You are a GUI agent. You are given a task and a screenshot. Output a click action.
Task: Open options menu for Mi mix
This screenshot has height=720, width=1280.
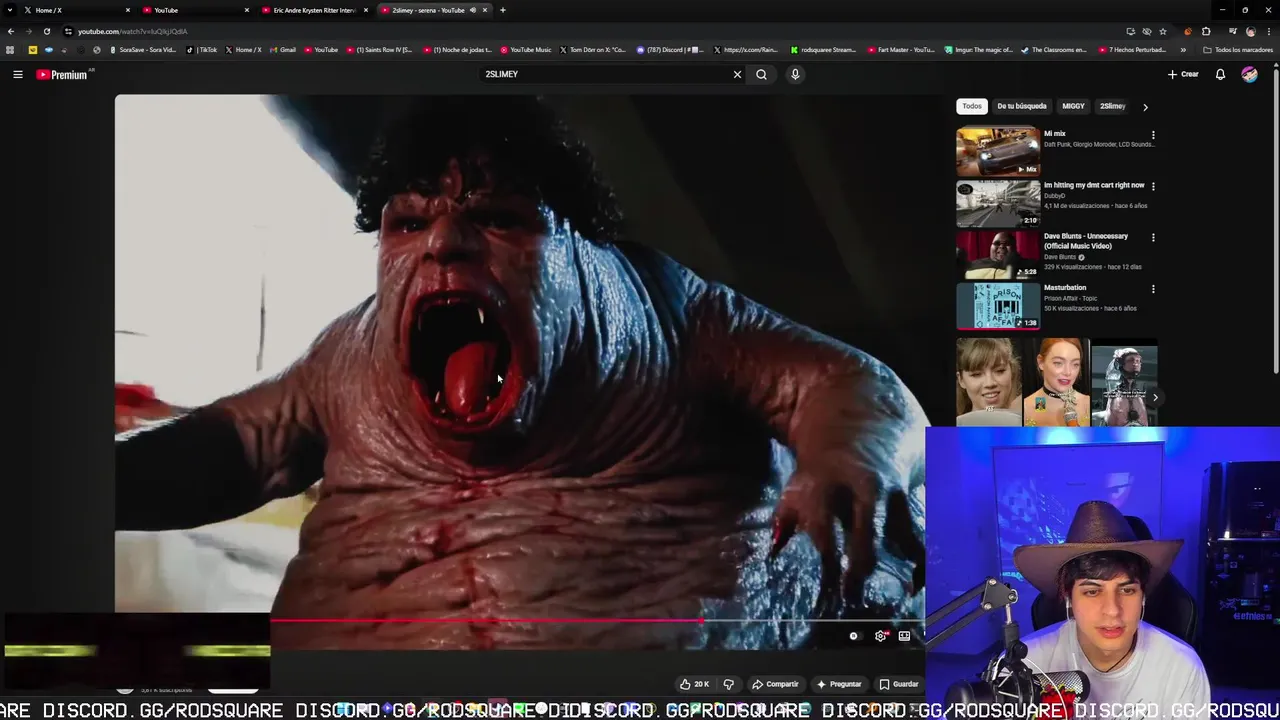pos(1153,134)
